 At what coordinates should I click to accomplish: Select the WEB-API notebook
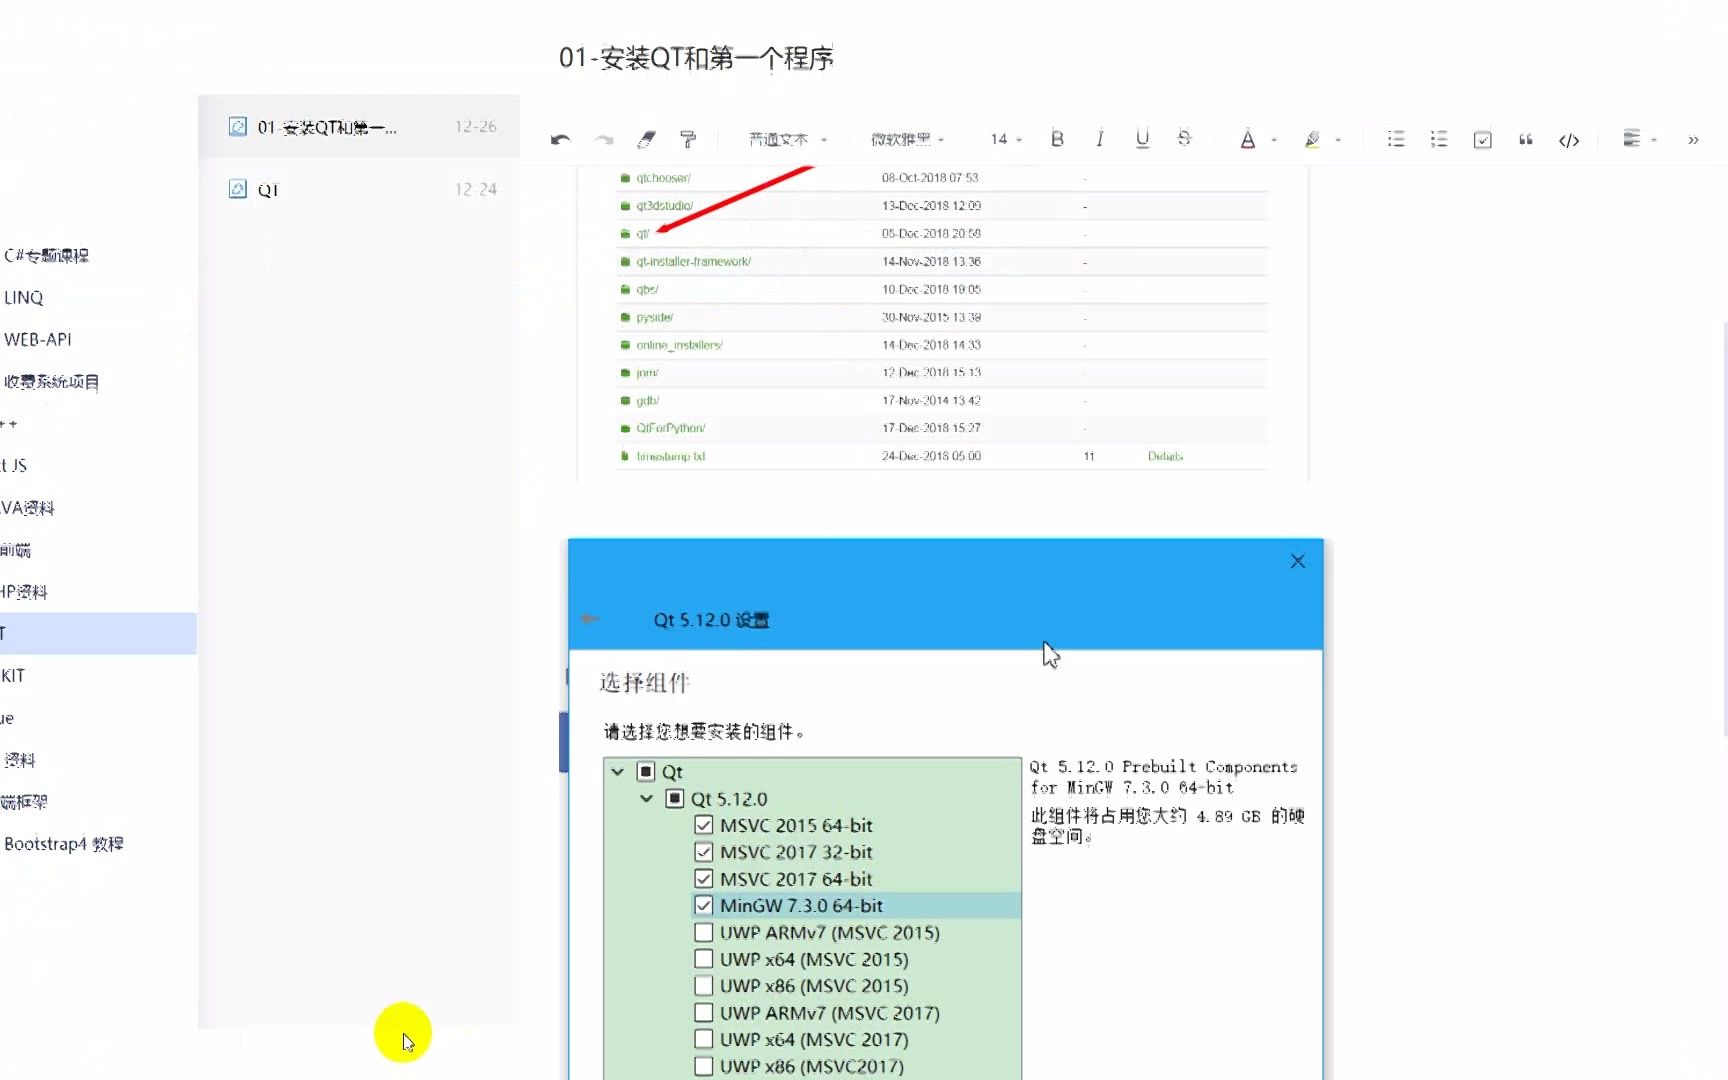[x=38, y=340]
